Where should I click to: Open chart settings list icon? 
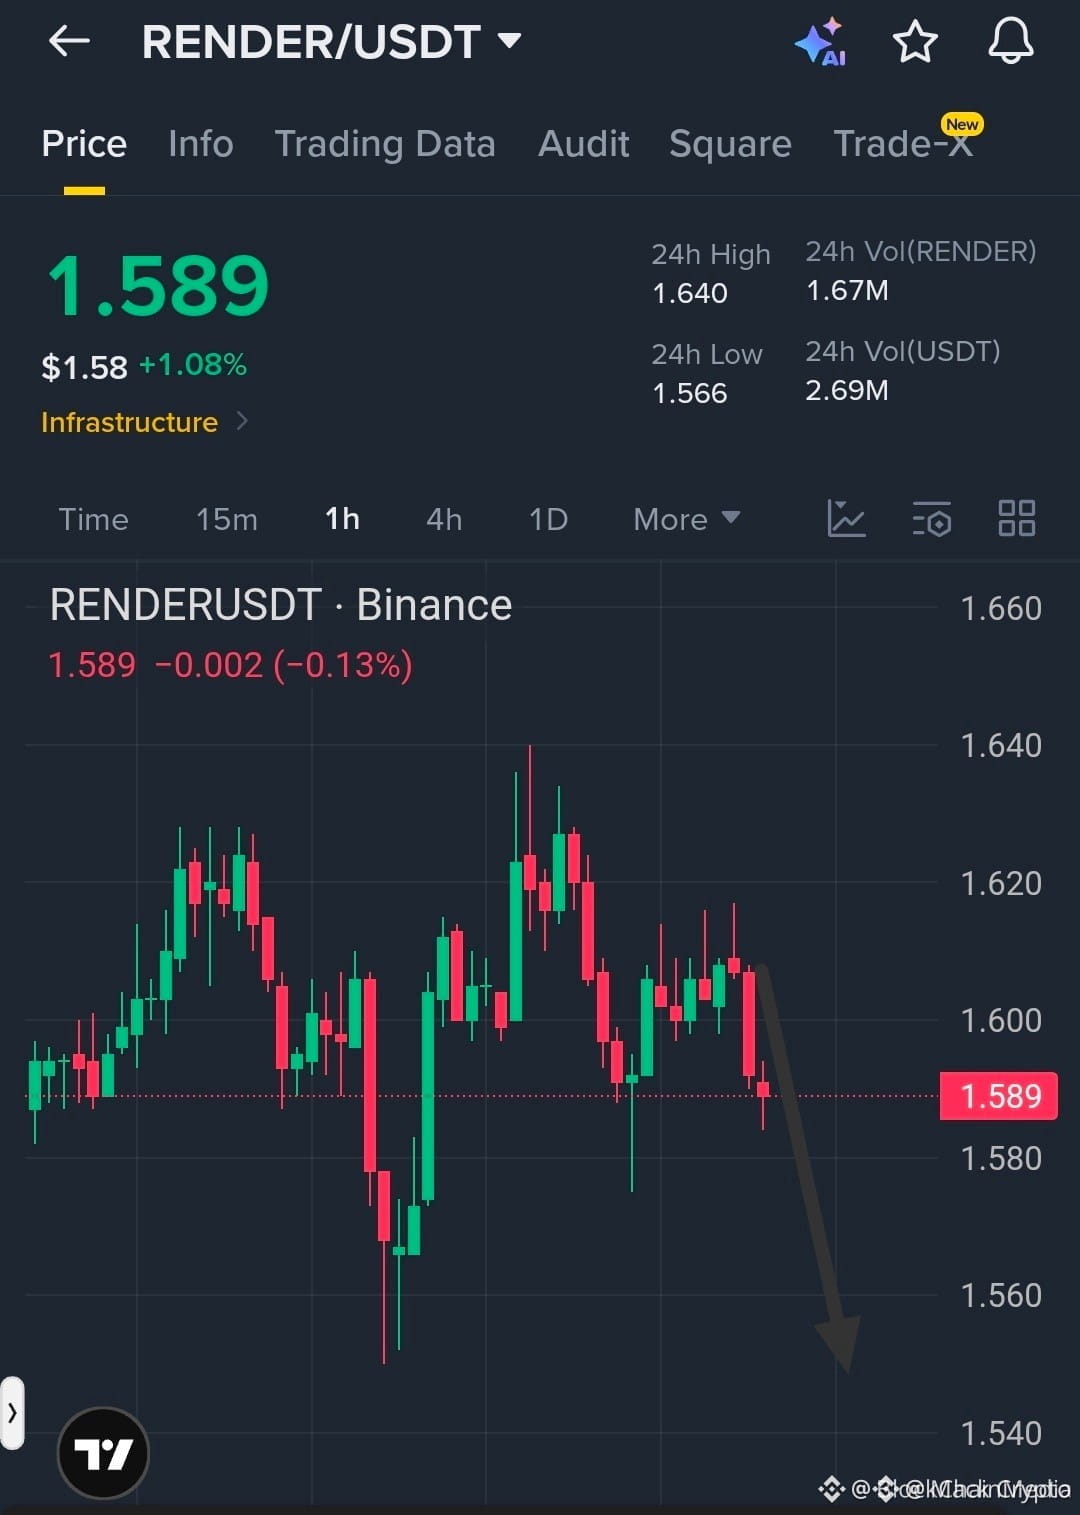(932, 519)
